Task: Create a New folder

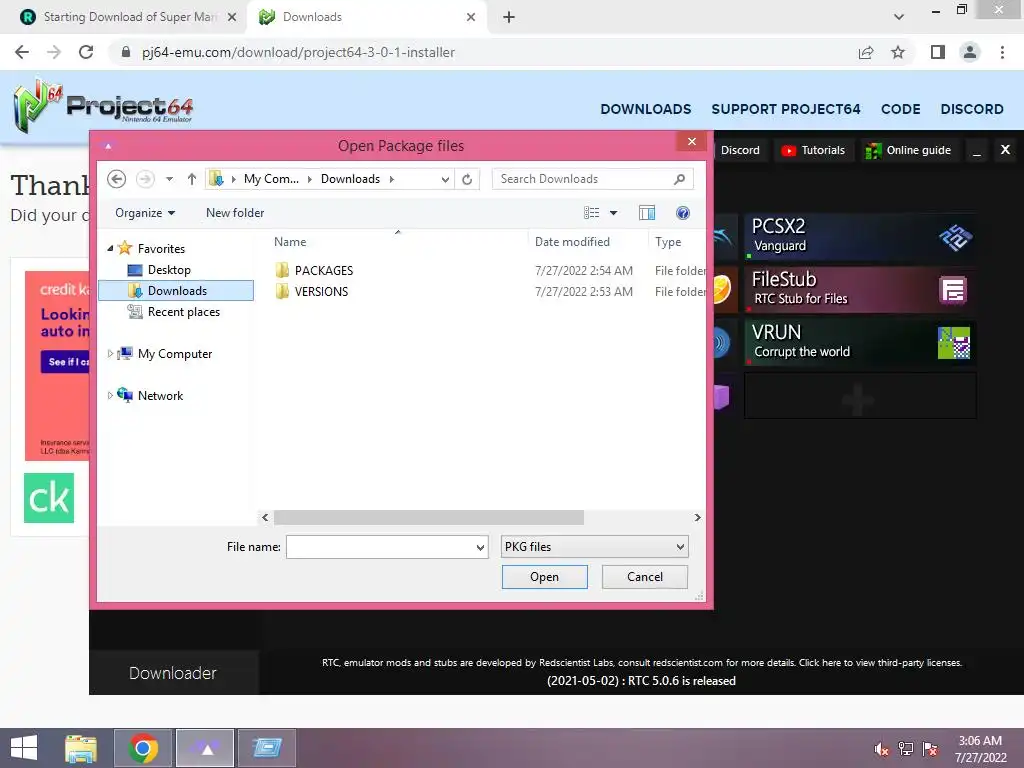Action: click(235, 213)
